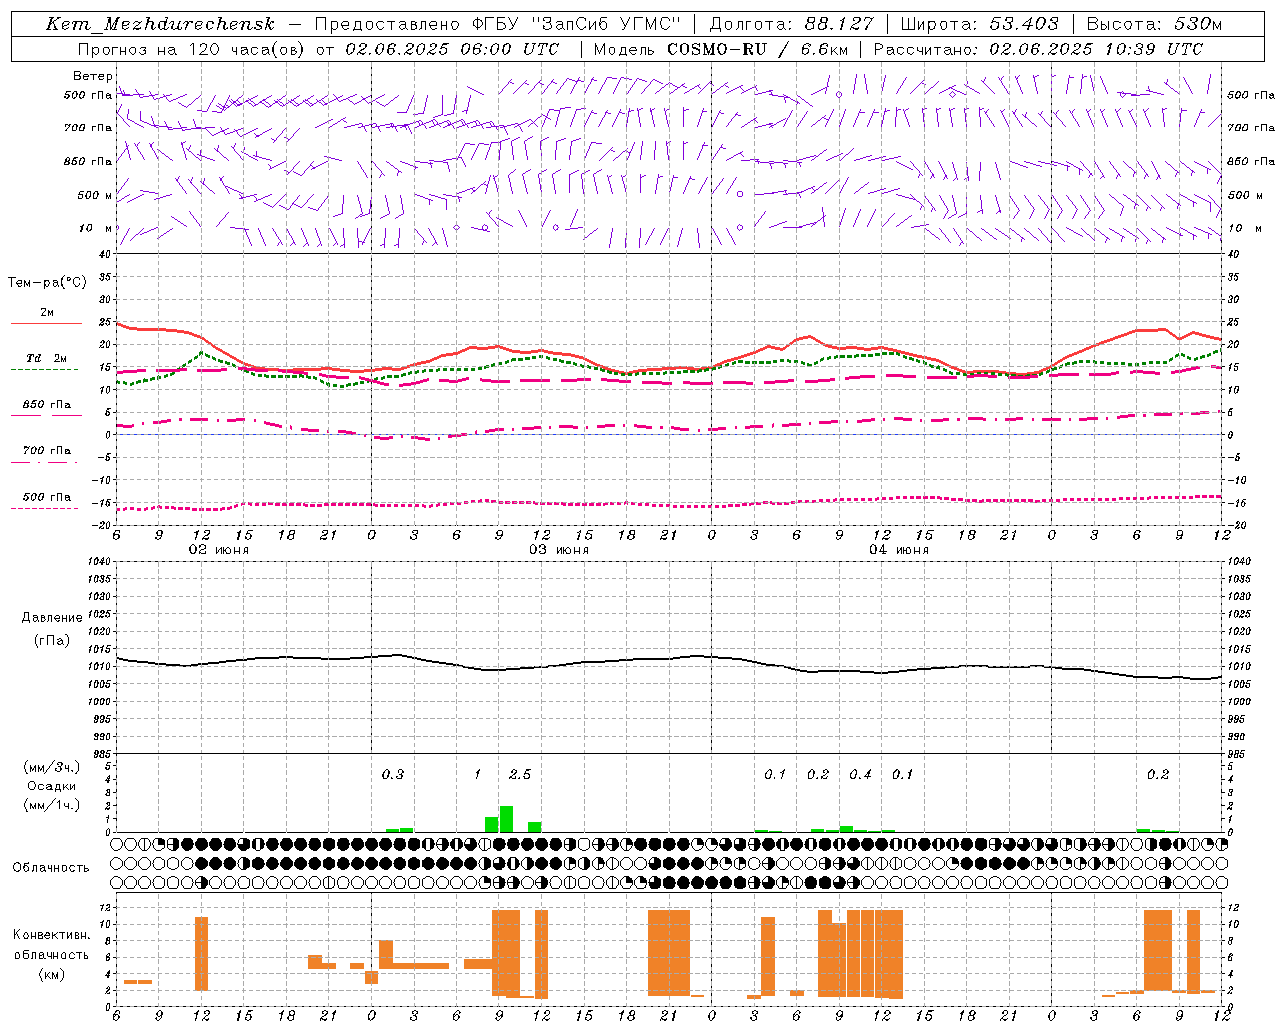Viewport: 1280px width, 1024px height.
Task: Click the tallest green precipitation bar
Action: [506, 819]
